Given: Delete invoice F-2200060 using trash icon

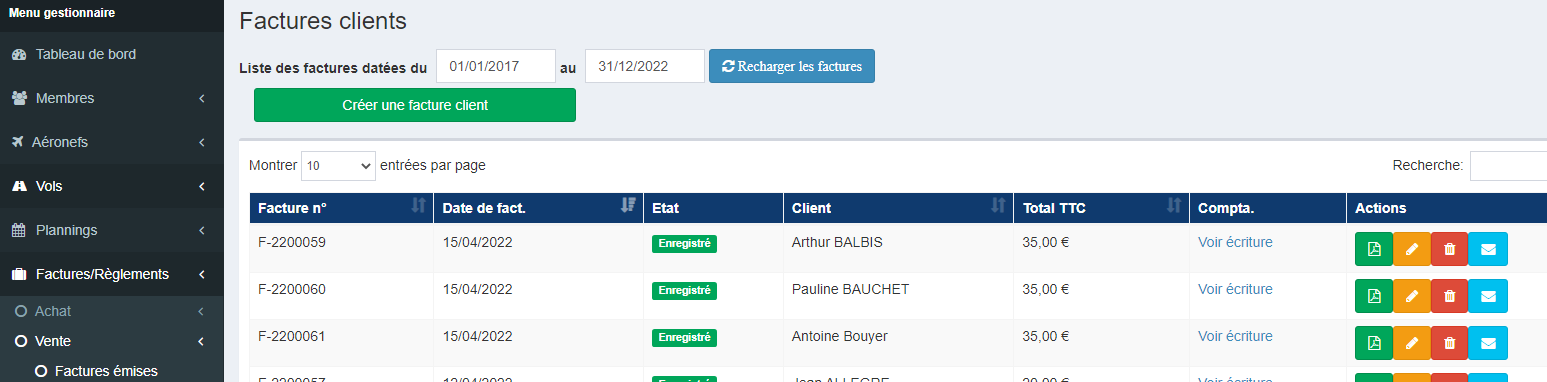Looking at the screenshot, I should point(1450,296).
